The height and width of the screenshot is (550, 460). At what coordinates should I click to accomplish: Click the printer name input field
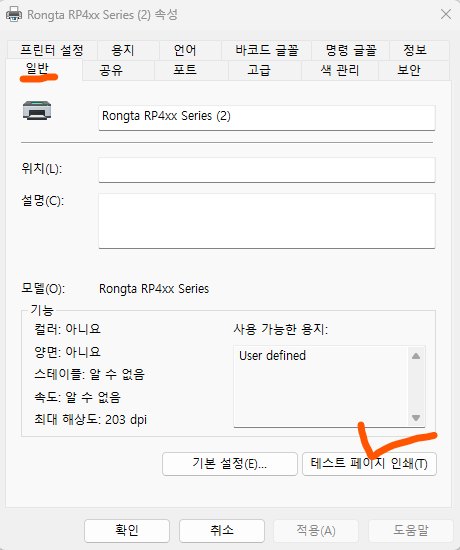point(267,118)
